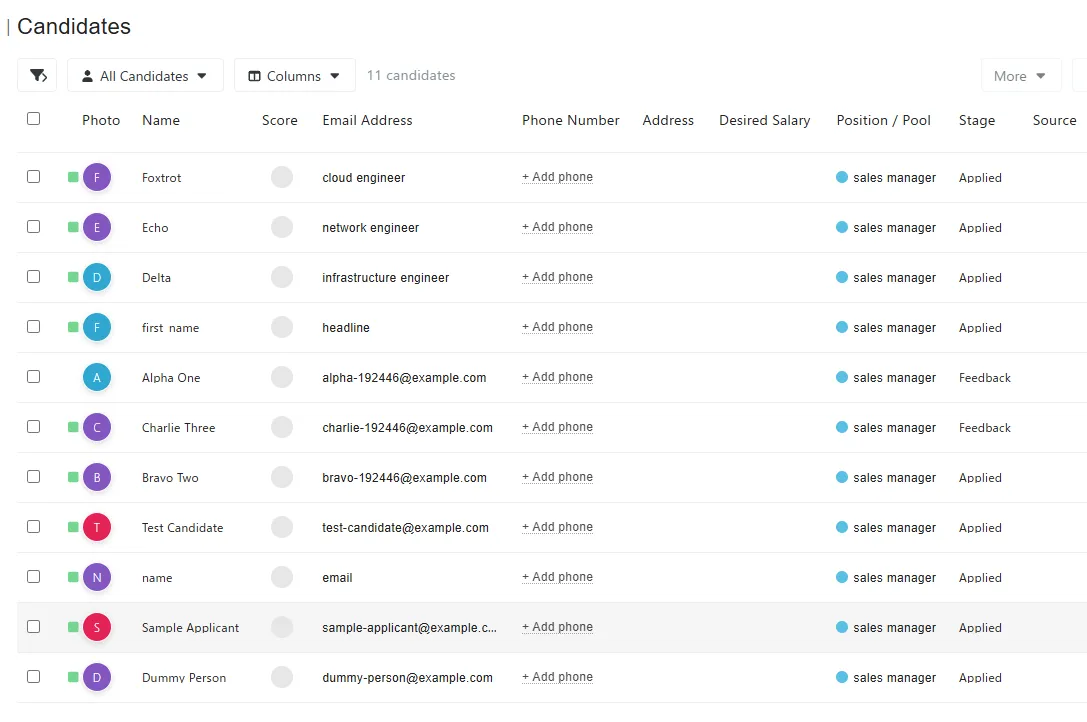1087x722 pixels.
Task: Click the '11 candidates' count label
Action: tap(411, 75)
